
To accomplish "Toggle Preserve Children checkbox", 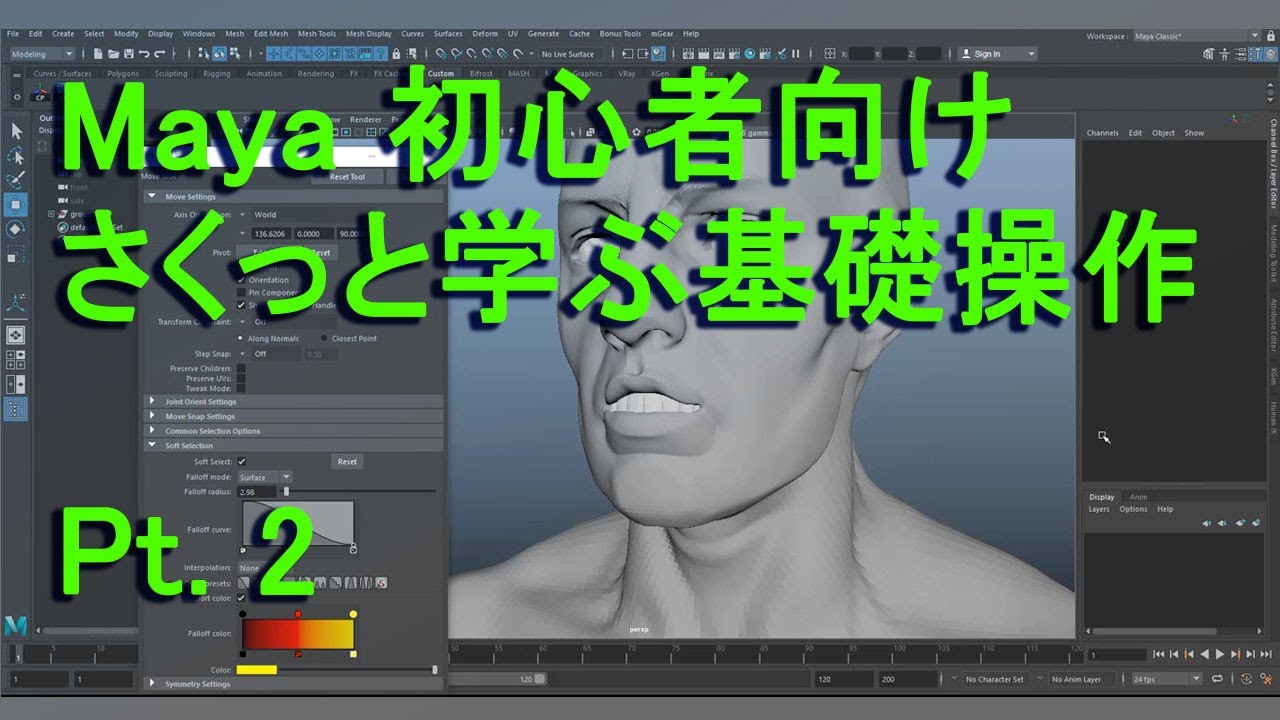I will [241, 368].
